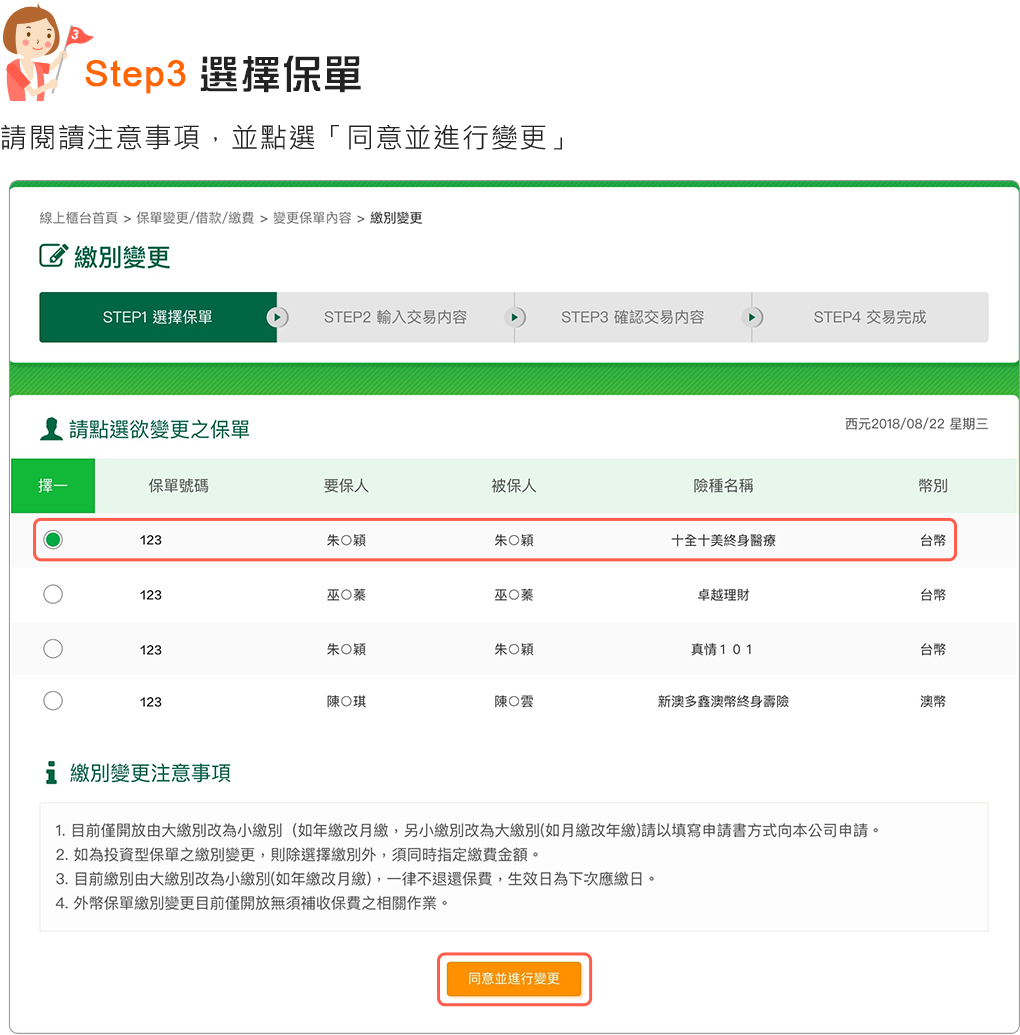Go to 保單變更/借款/繳費 breadcrumb link
This screenshot has height=1035, width=1020.
[195, 218]
